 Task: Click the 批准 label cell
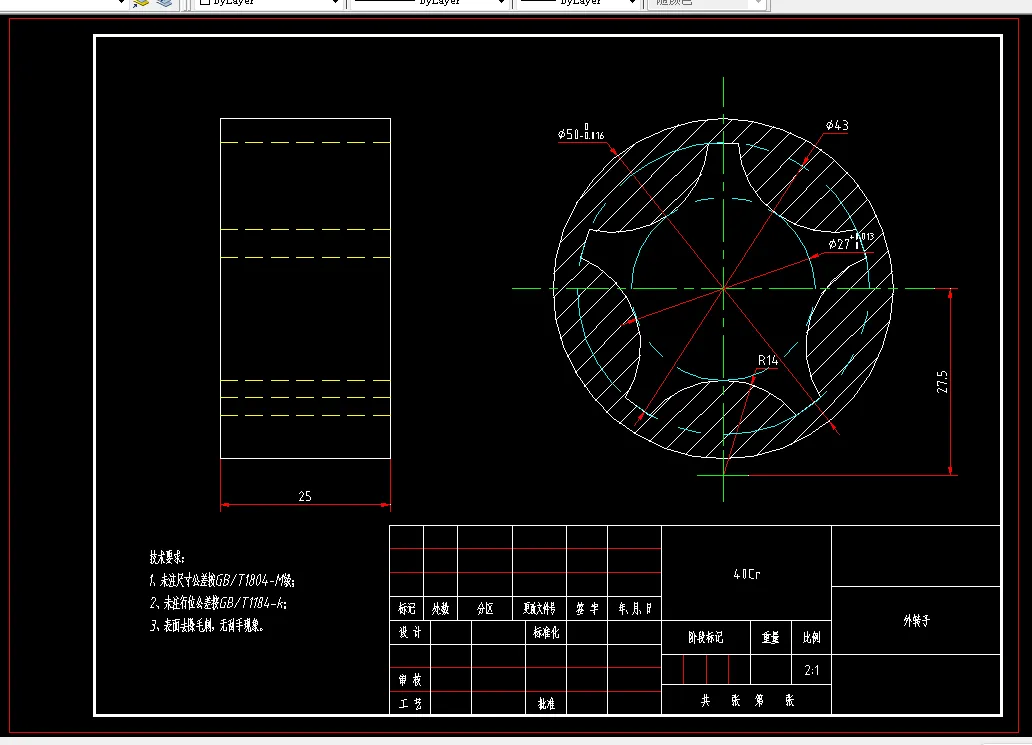click(546, 704)
